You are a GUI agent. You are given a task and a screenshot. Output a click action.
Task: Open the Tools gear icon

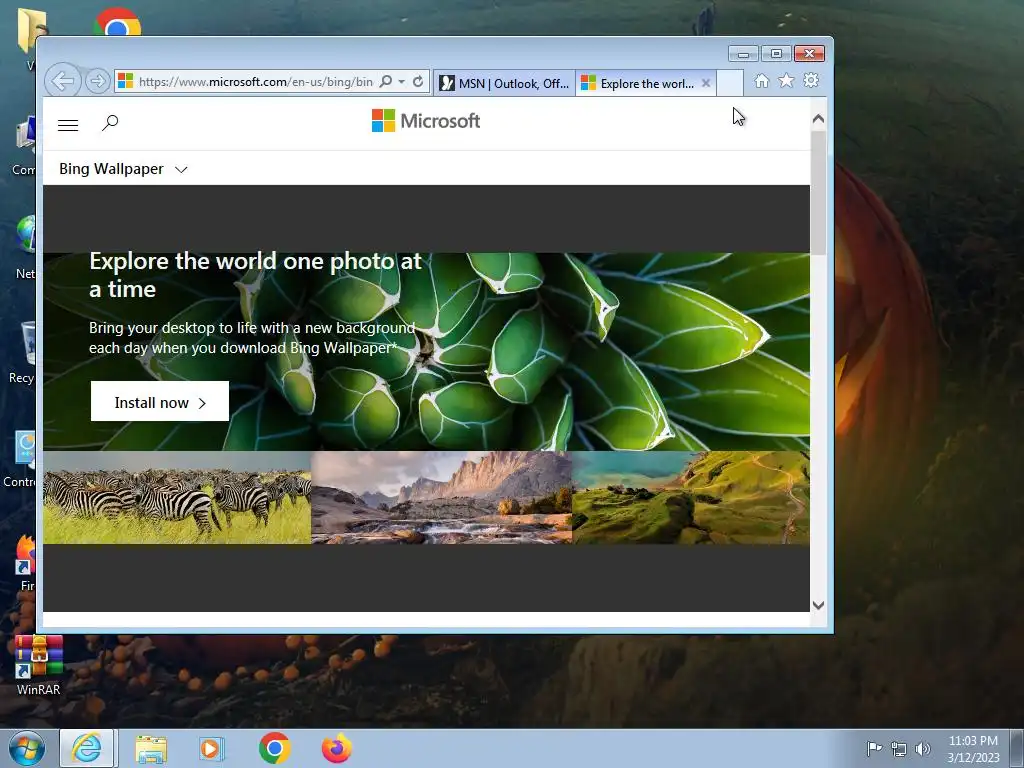click(811, 80)
